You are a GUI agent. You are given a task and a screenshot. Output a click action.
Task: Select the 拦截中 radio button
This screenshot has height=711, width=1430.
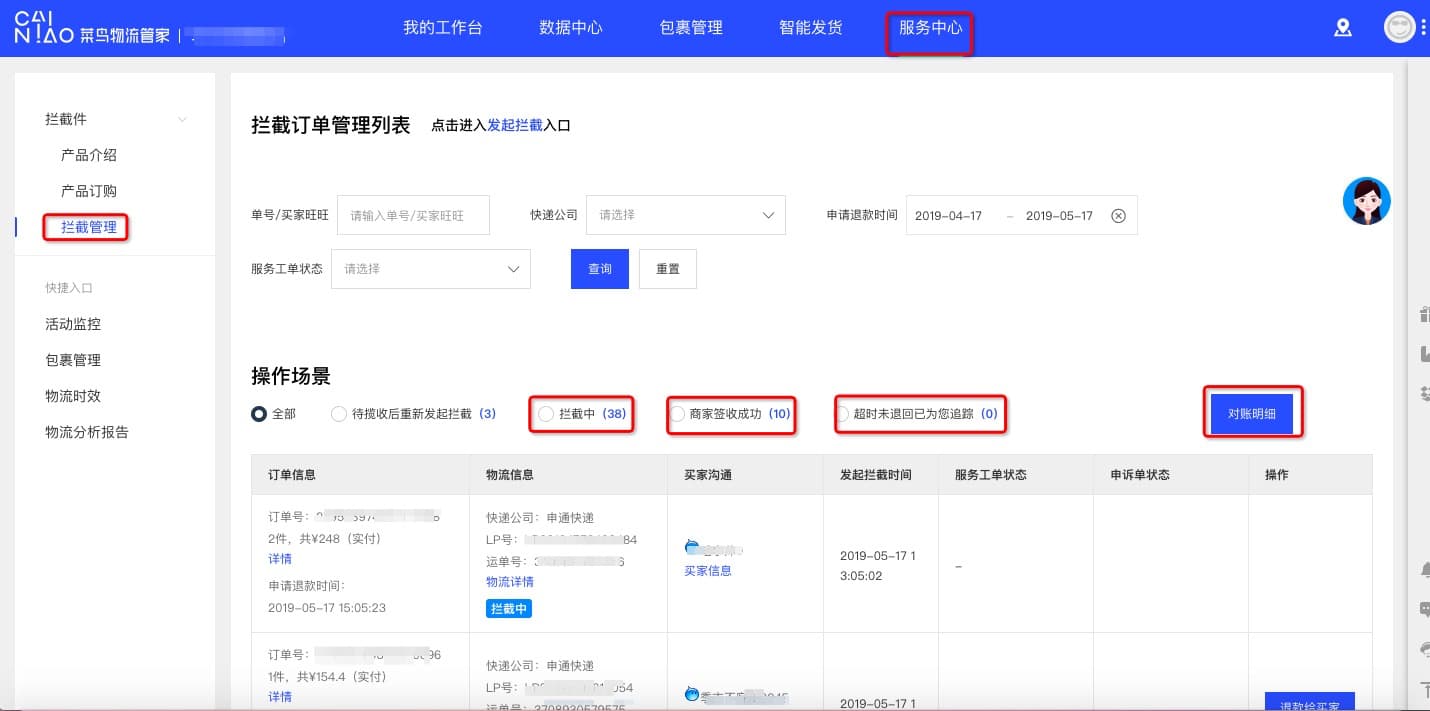click(545, 414)
